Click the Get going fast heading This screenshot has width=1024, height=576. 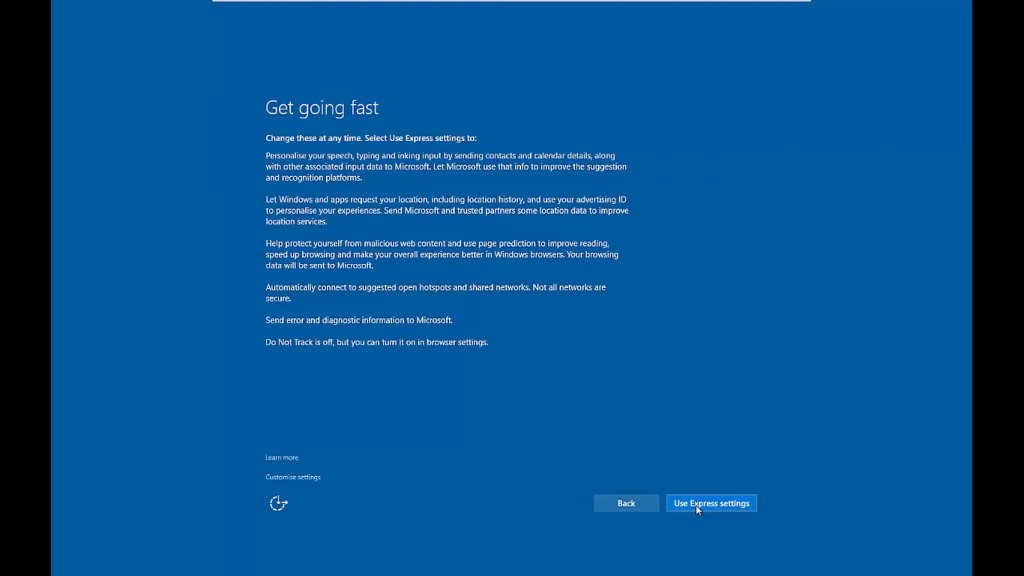[x=322, y=107]
